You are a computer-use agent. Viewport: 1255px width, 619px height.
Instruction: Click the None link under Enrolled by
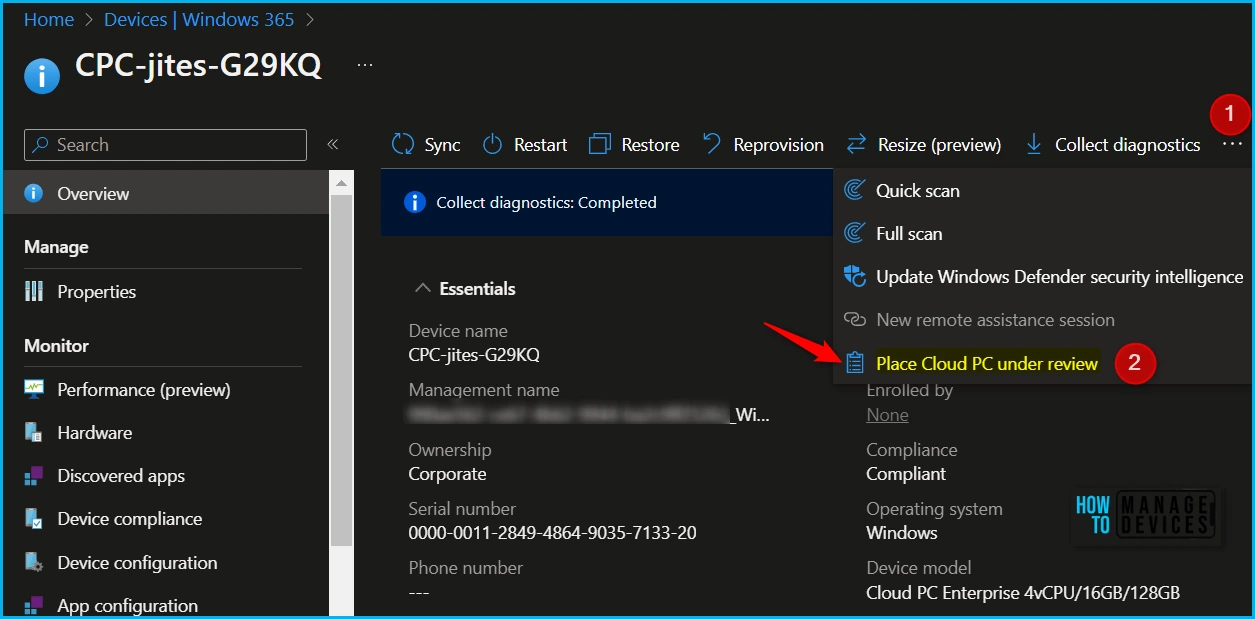click(887, 414)
